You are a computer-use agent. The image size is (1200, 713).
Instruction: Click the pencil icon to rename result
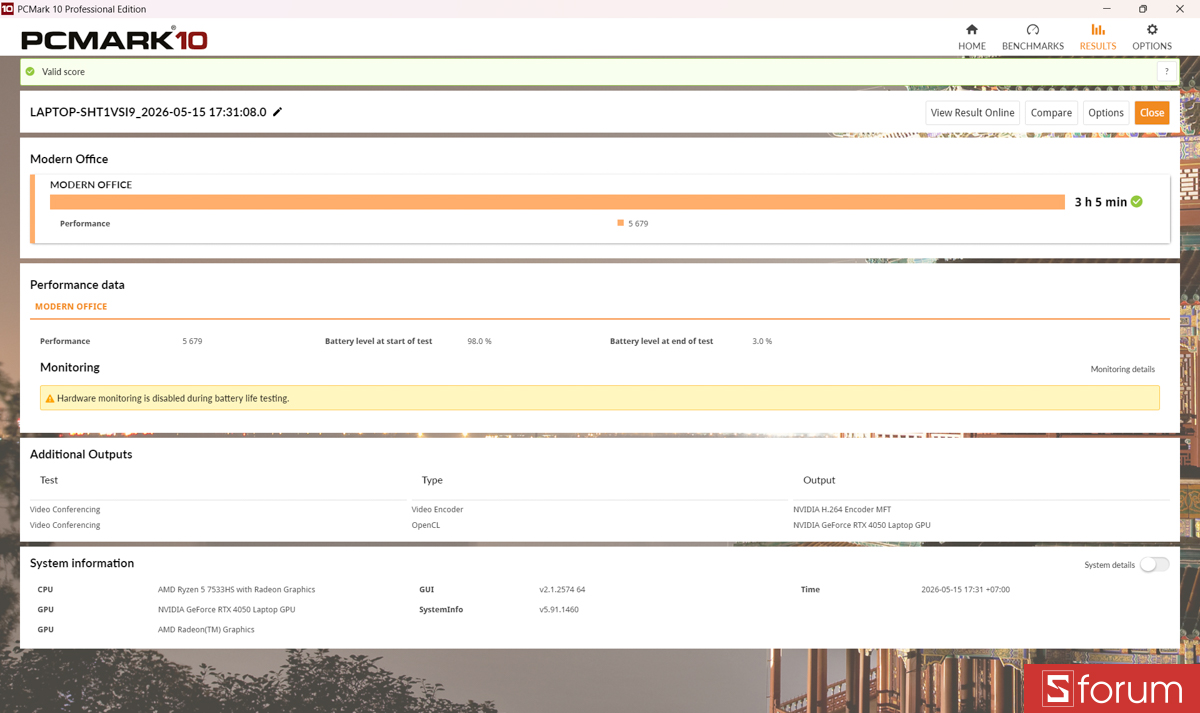[x=277, y=112]
